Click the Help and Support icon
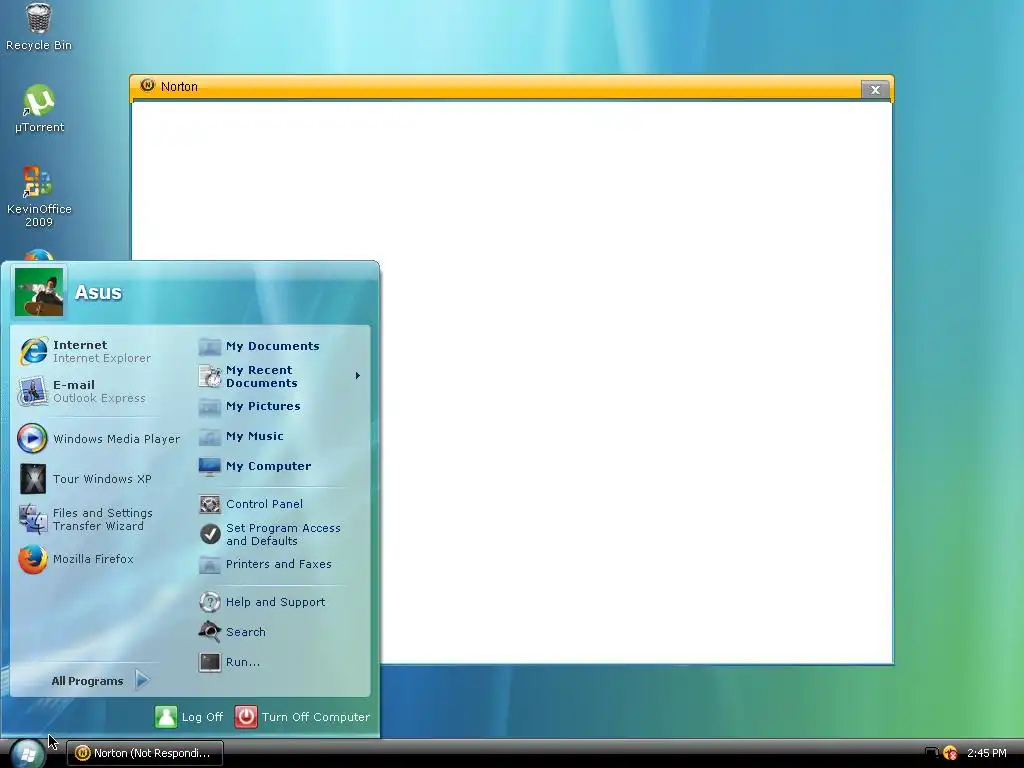This screenshot has height=768, width=1024. 210,602
